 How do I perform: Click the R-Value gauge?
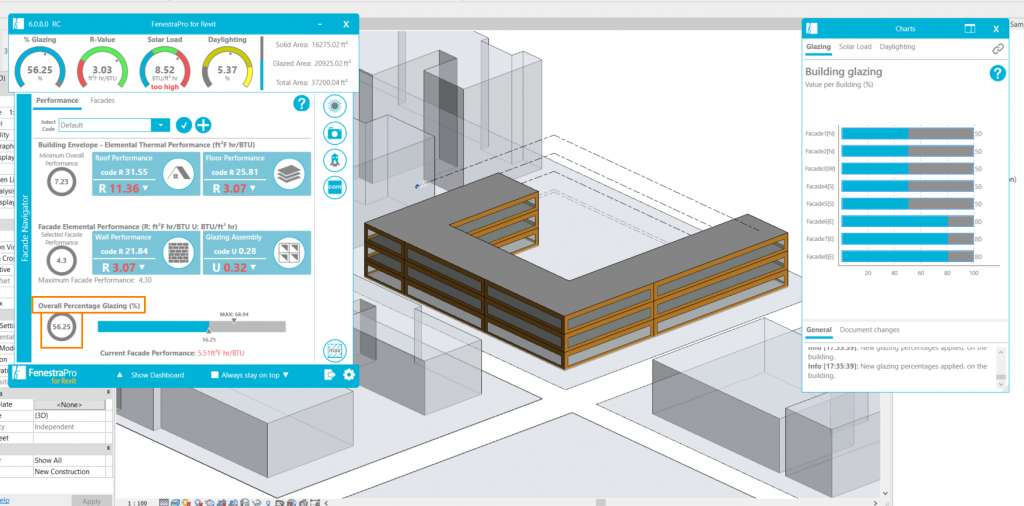[103, 68]
